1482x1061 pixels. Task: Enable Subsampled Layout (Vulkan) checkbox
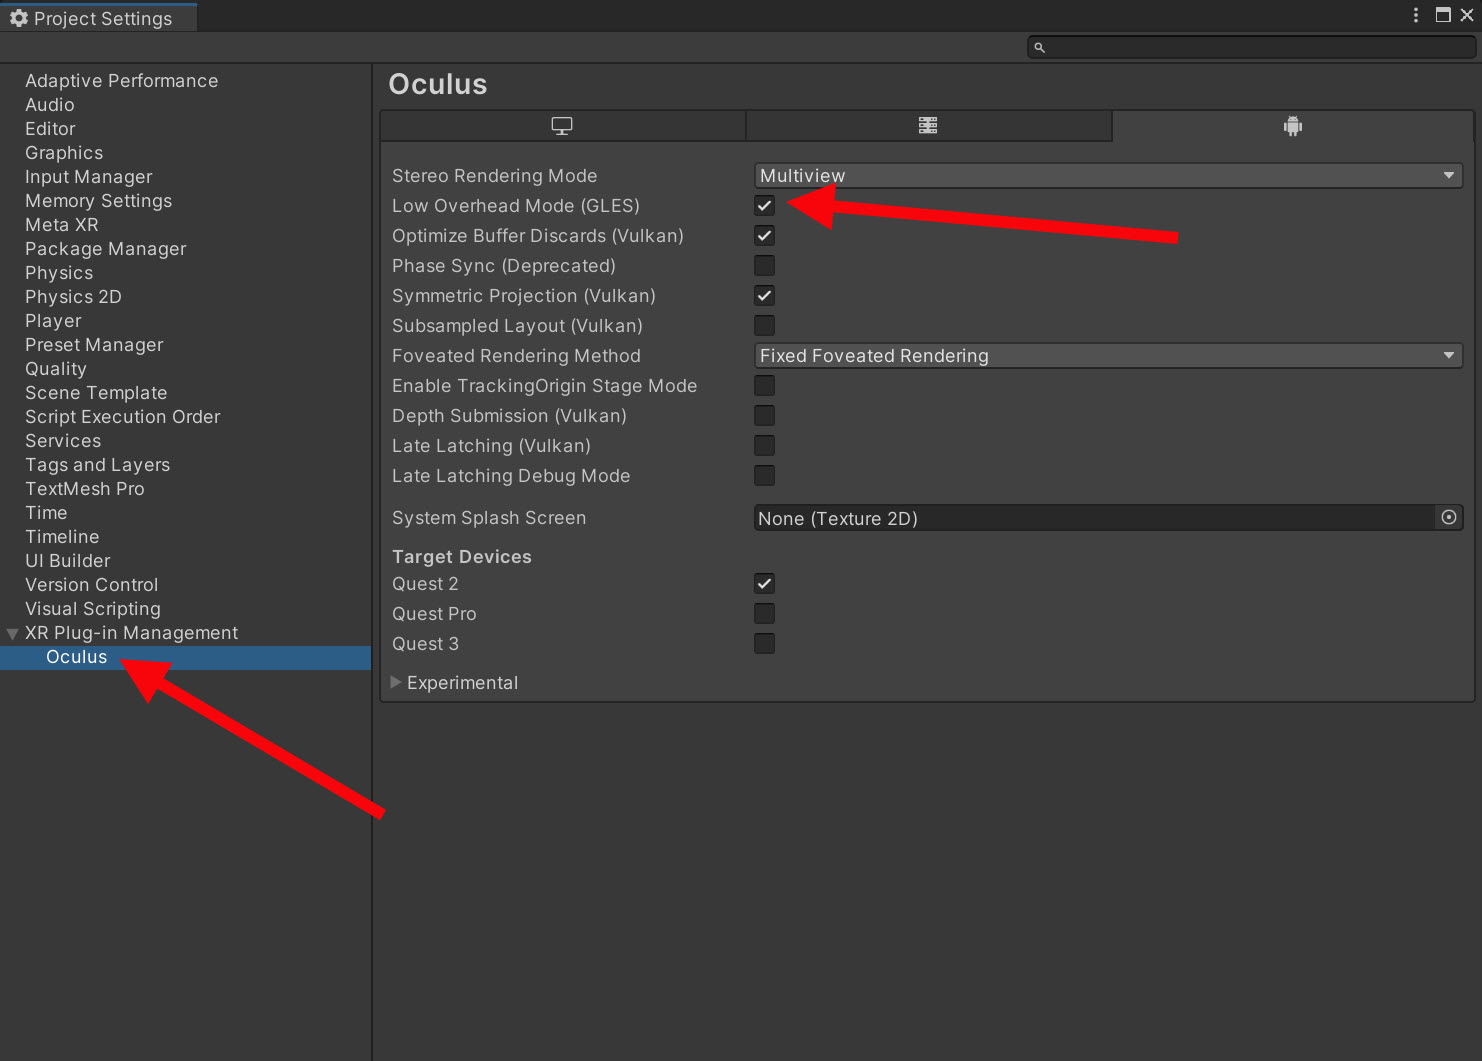pyautogui.click(x=765, y=326)
